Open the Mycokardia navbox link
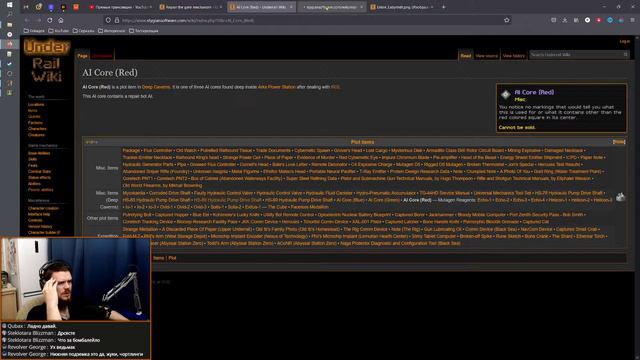Viewport: 640px width, 360px height. (x=134, y=193)
